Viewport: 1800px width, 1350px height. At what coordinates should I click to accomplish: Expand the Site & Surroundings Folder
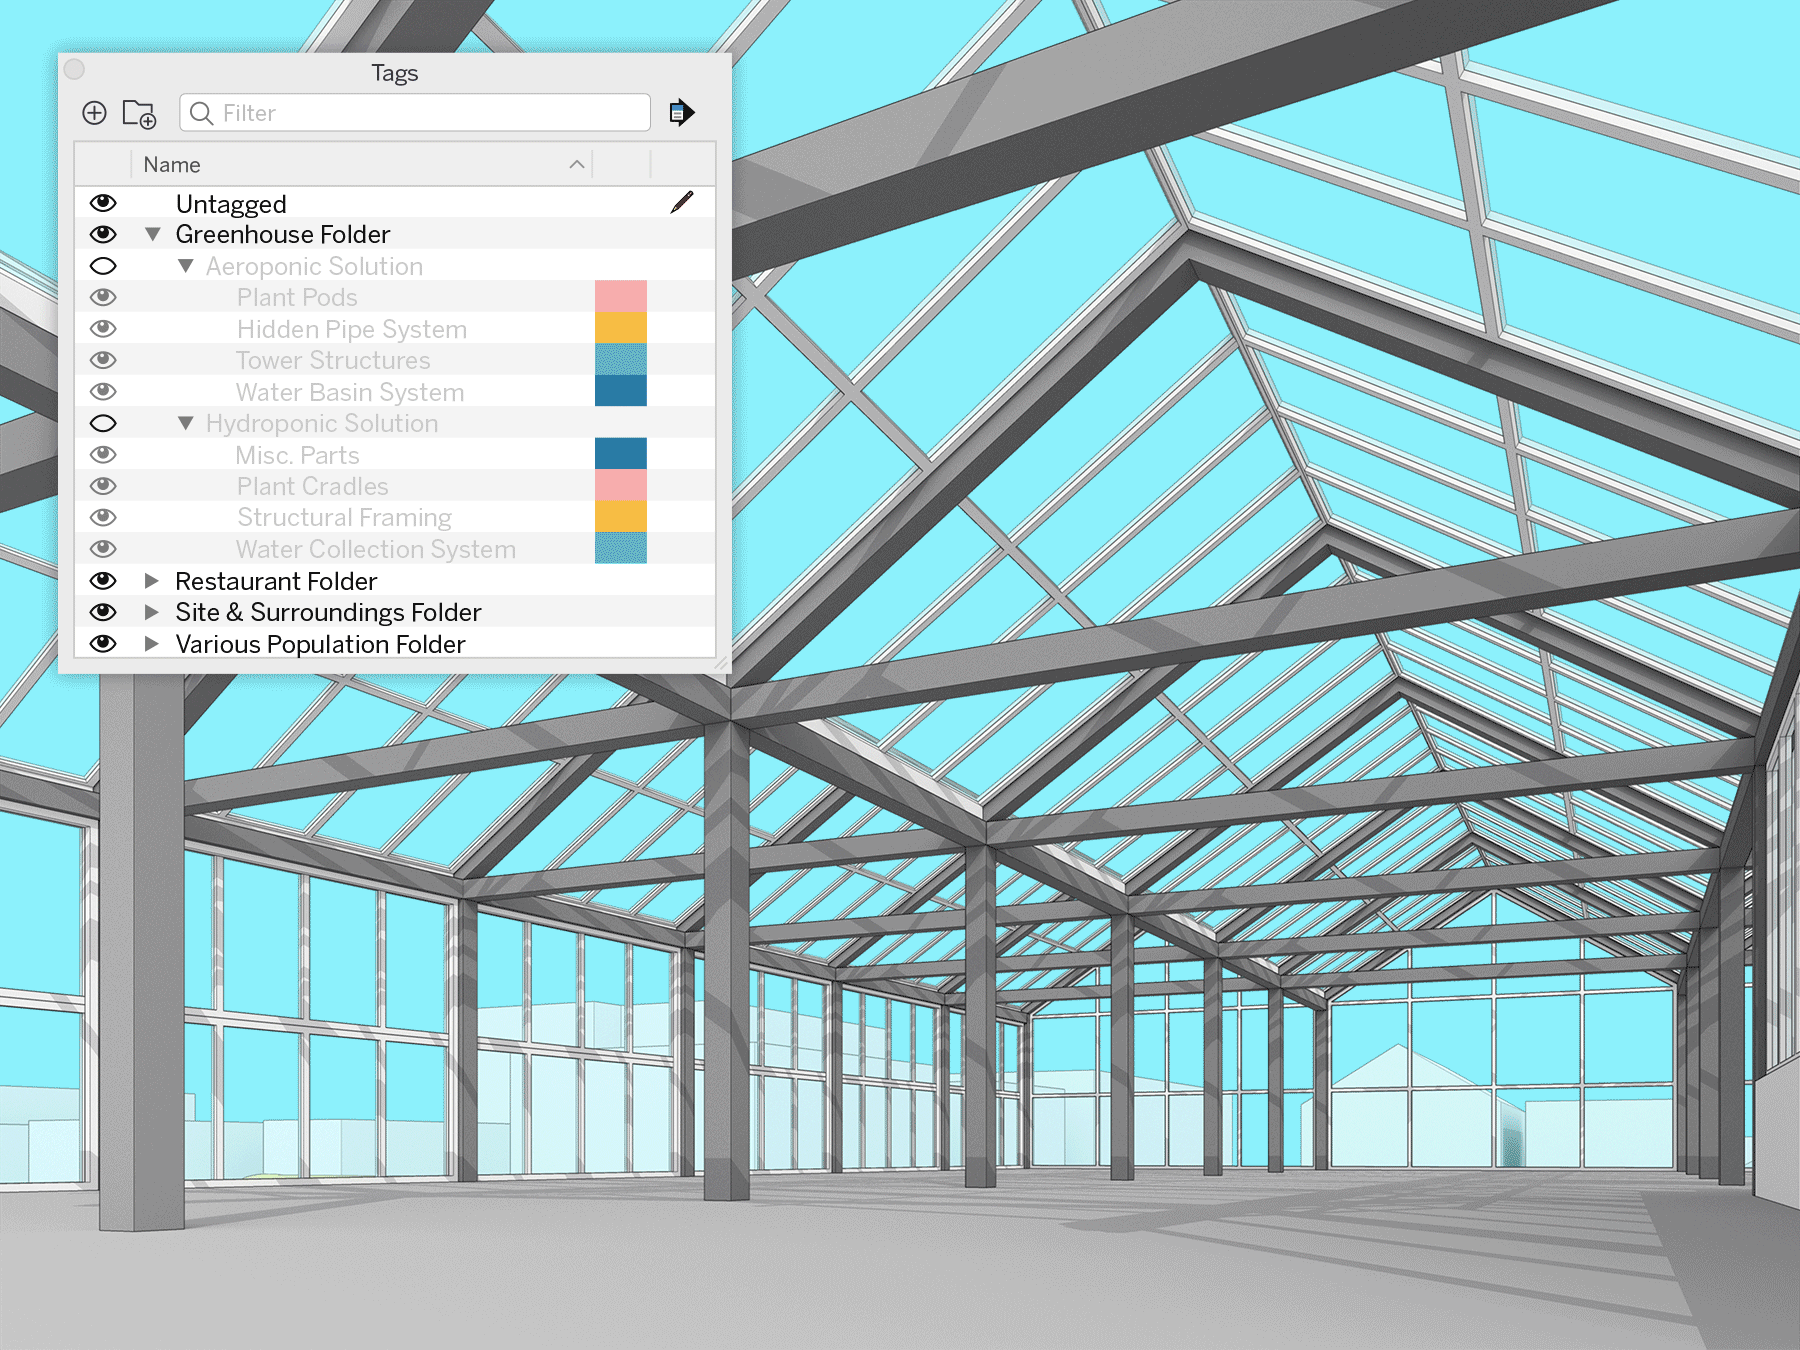pos(152,612)
